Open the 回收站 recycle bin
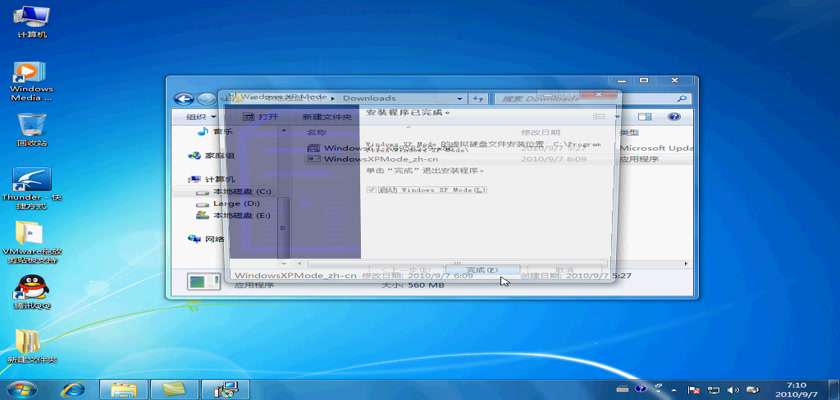Viewport: 840px width, 400px height. click(x=31, y=125)
